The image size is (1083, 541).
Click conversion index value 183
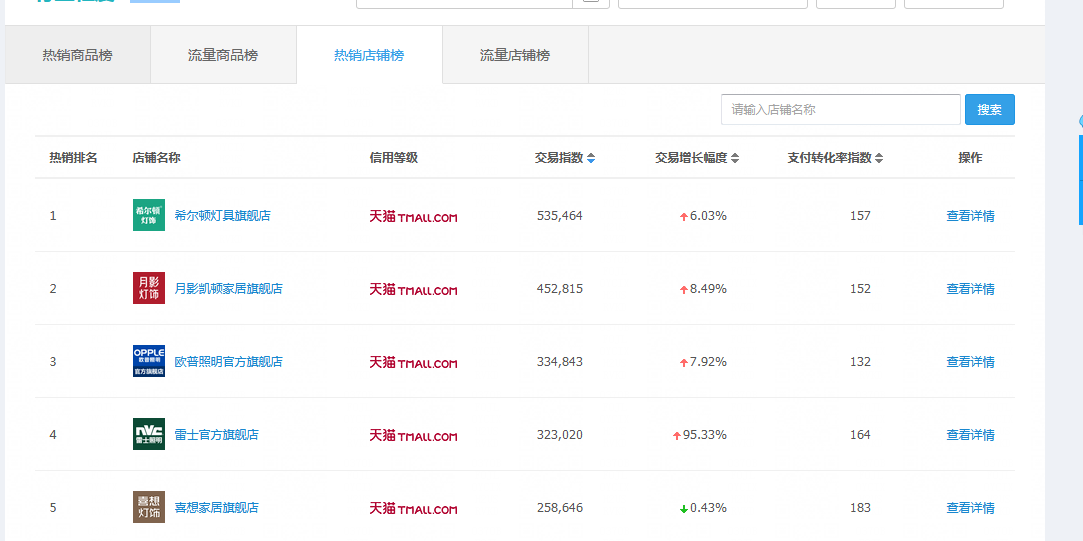(860, 508)
